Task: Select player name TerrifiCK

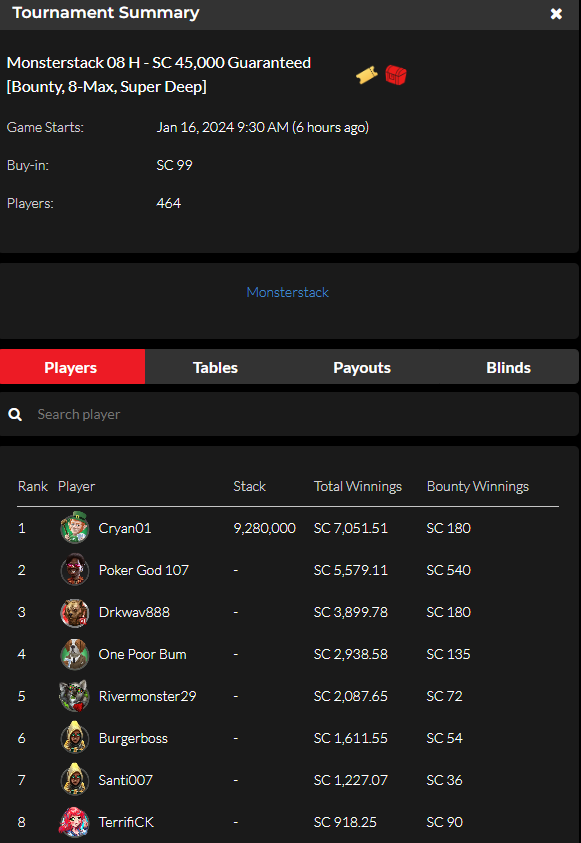Action: [x=126, y=821]
